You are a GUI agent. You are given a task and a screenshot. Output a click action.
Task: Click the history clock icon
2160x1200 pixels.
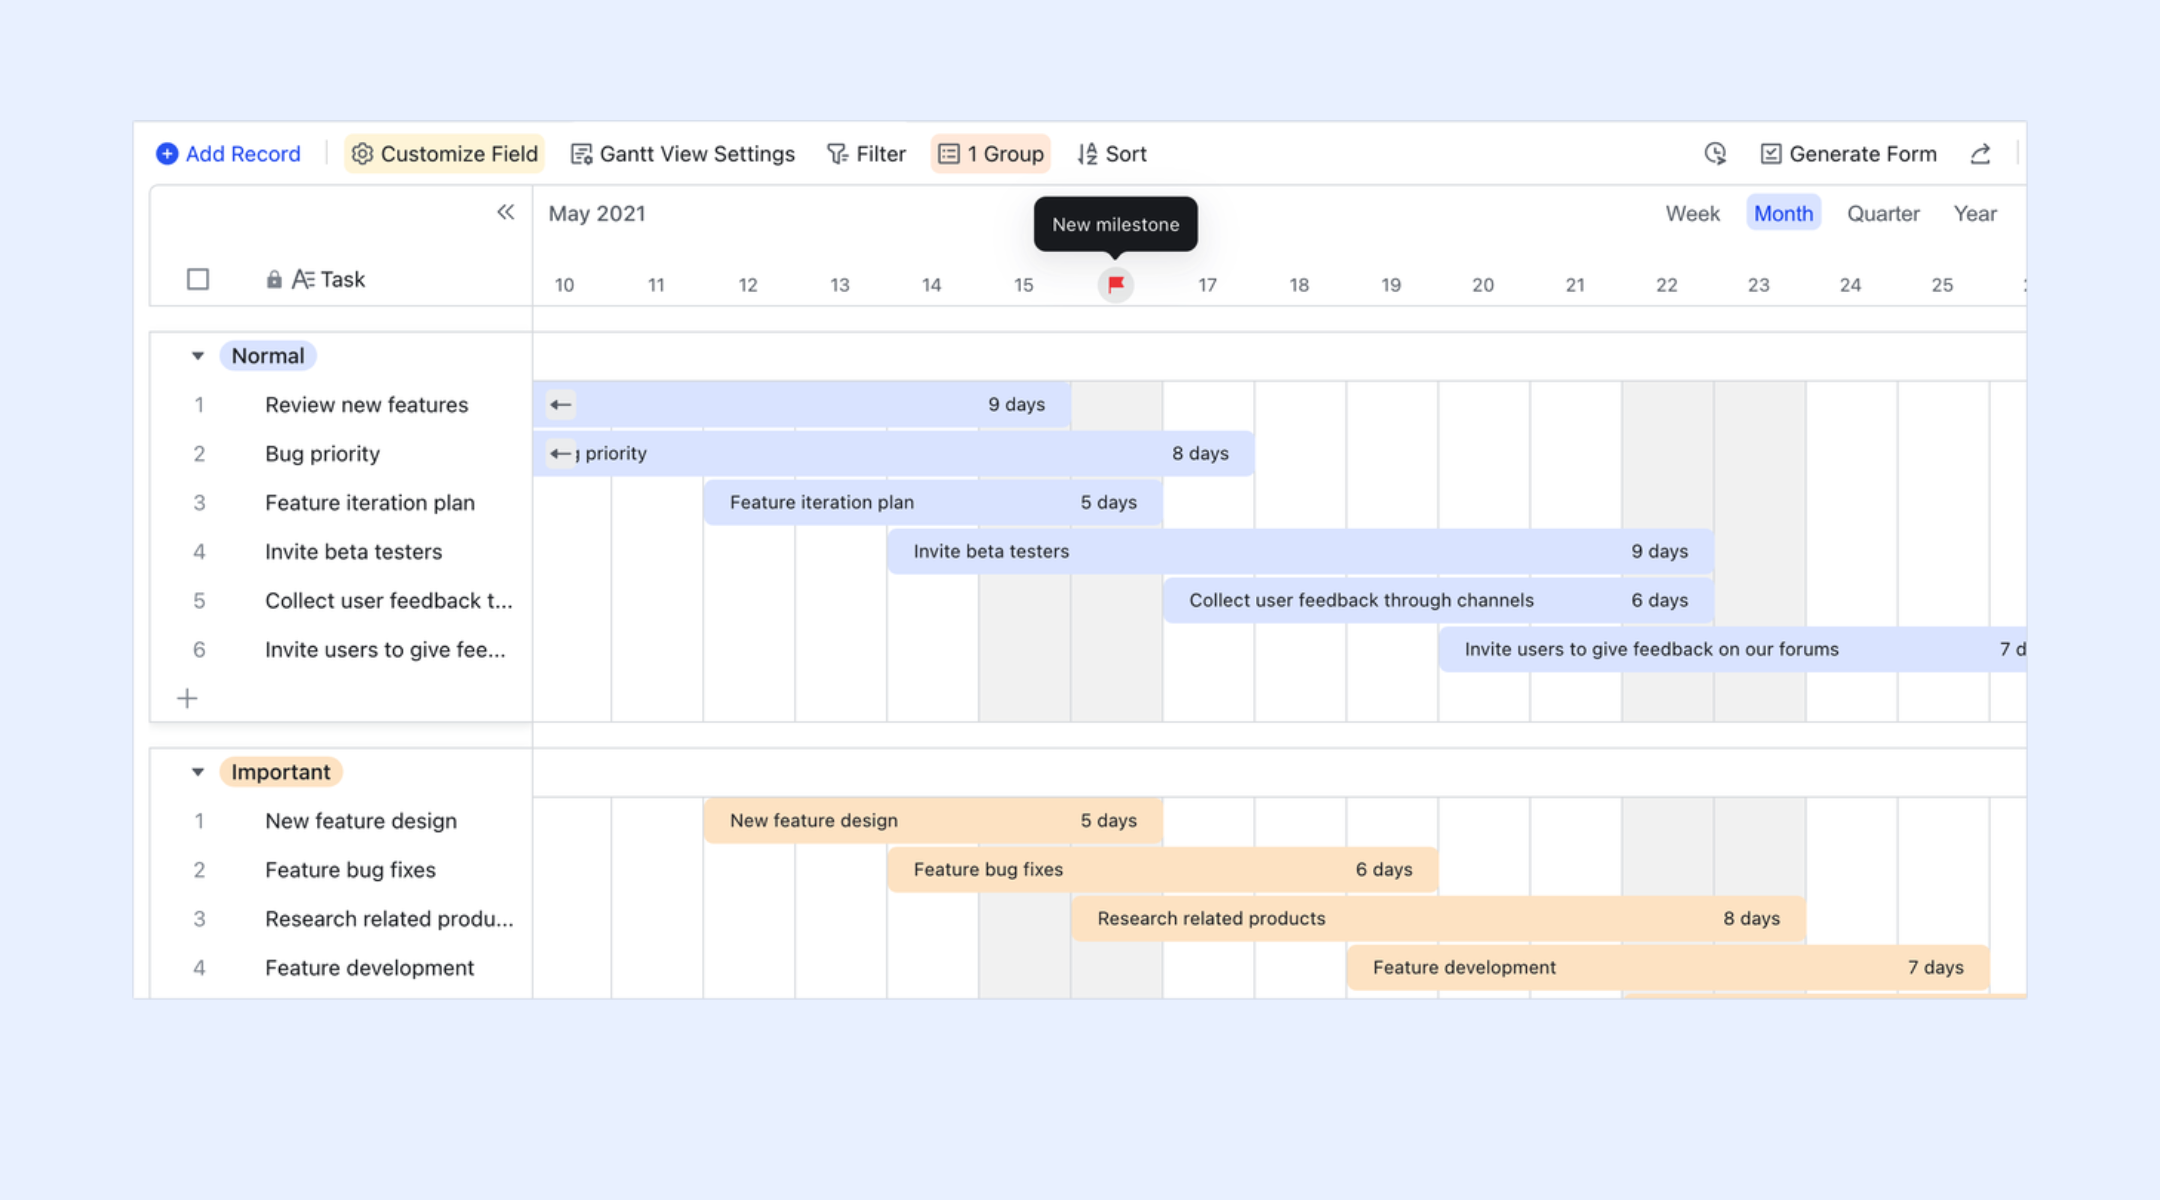coord(1715,154)
